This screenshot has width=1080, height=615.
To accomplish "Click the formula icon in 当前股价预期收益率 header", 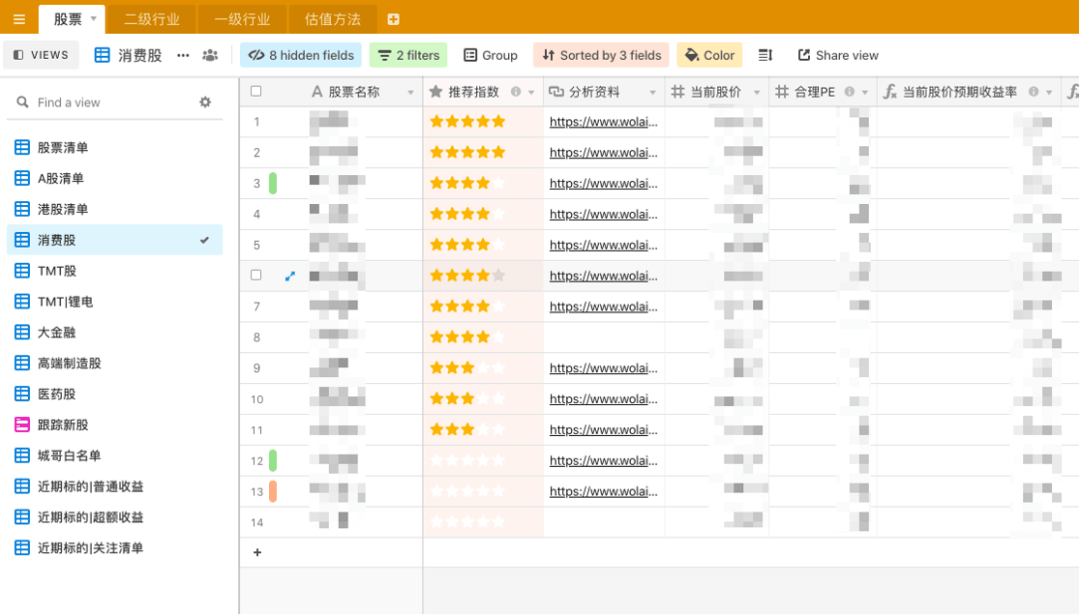I will pyautogui.click(x=890, y=92).
